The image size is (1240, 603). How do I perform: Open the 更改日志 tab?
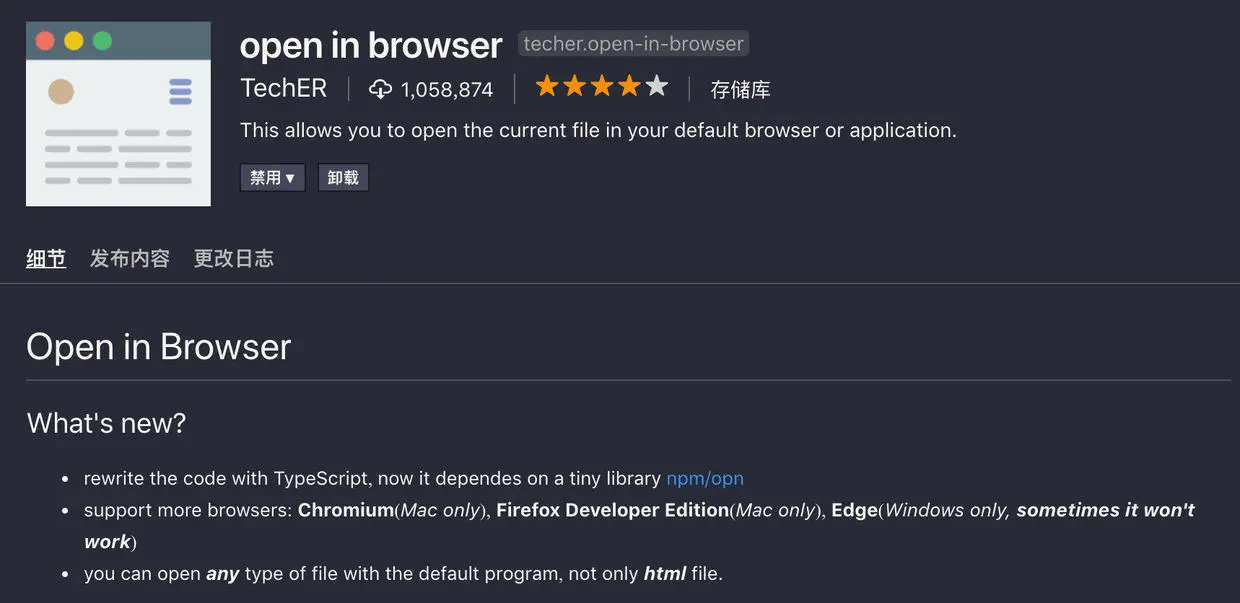[233, 259]
